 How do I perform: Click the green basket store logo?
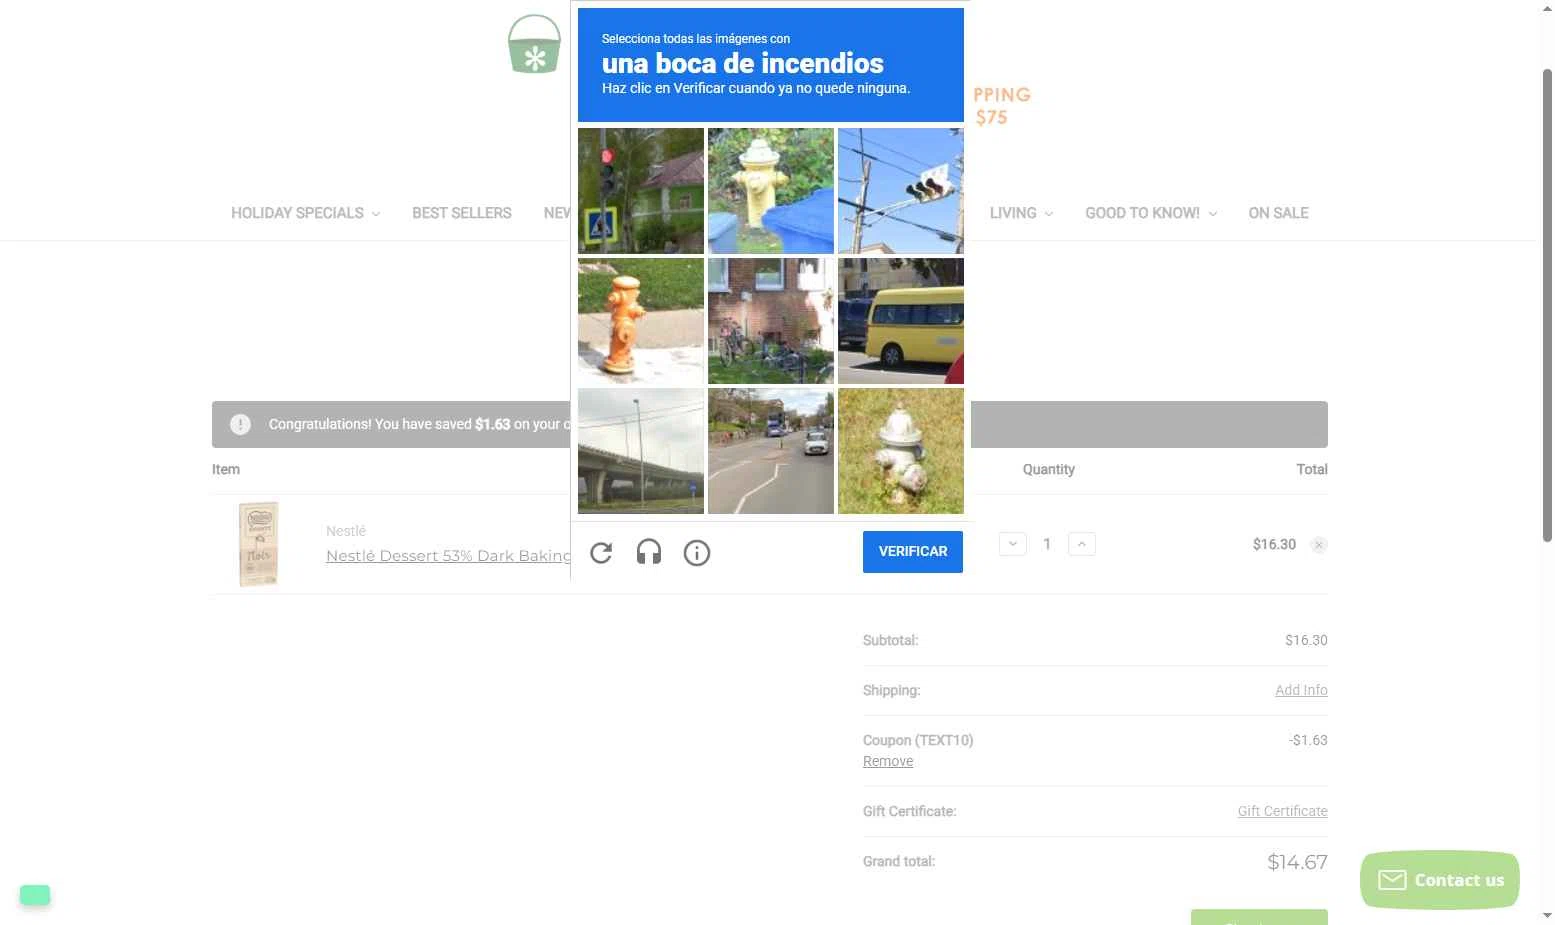point(534,45)
